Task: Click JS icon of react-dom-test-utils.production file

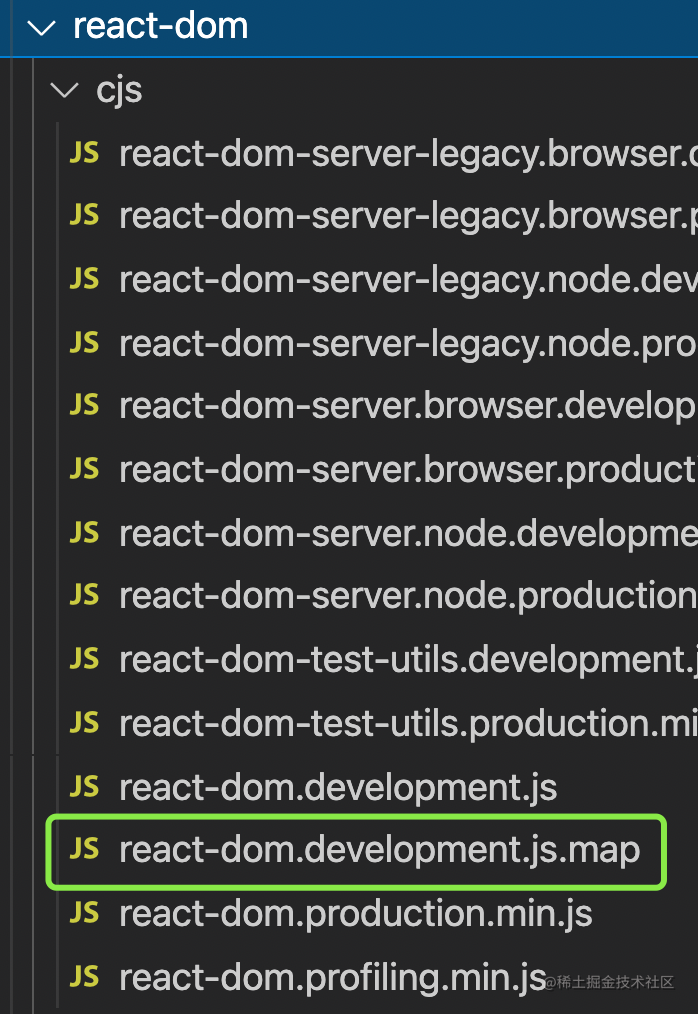Action: (x=84, y=722)
